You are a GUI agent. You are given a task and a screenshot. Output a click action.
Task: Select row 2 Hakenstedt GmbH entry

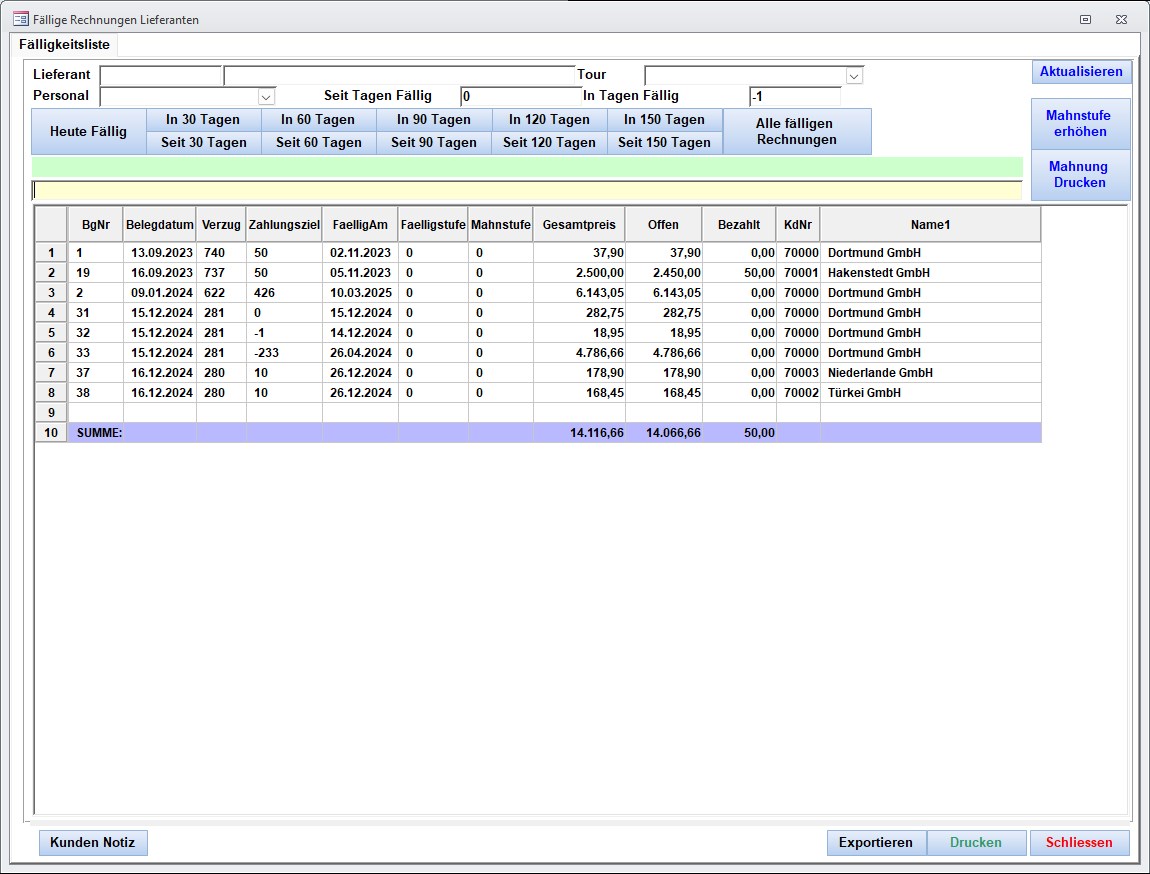point(878,273)
